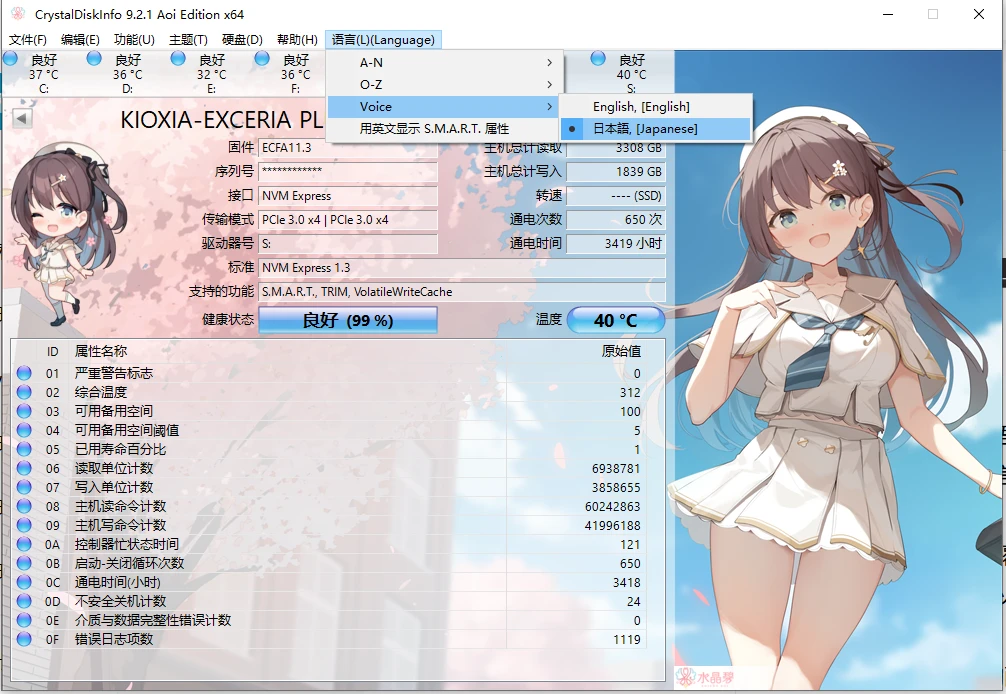Image resolution: width=1006 pixels, height=694 pixels.
Task: Click status orb for attribute 03 可用备用空间
Action: coord(24,411)
